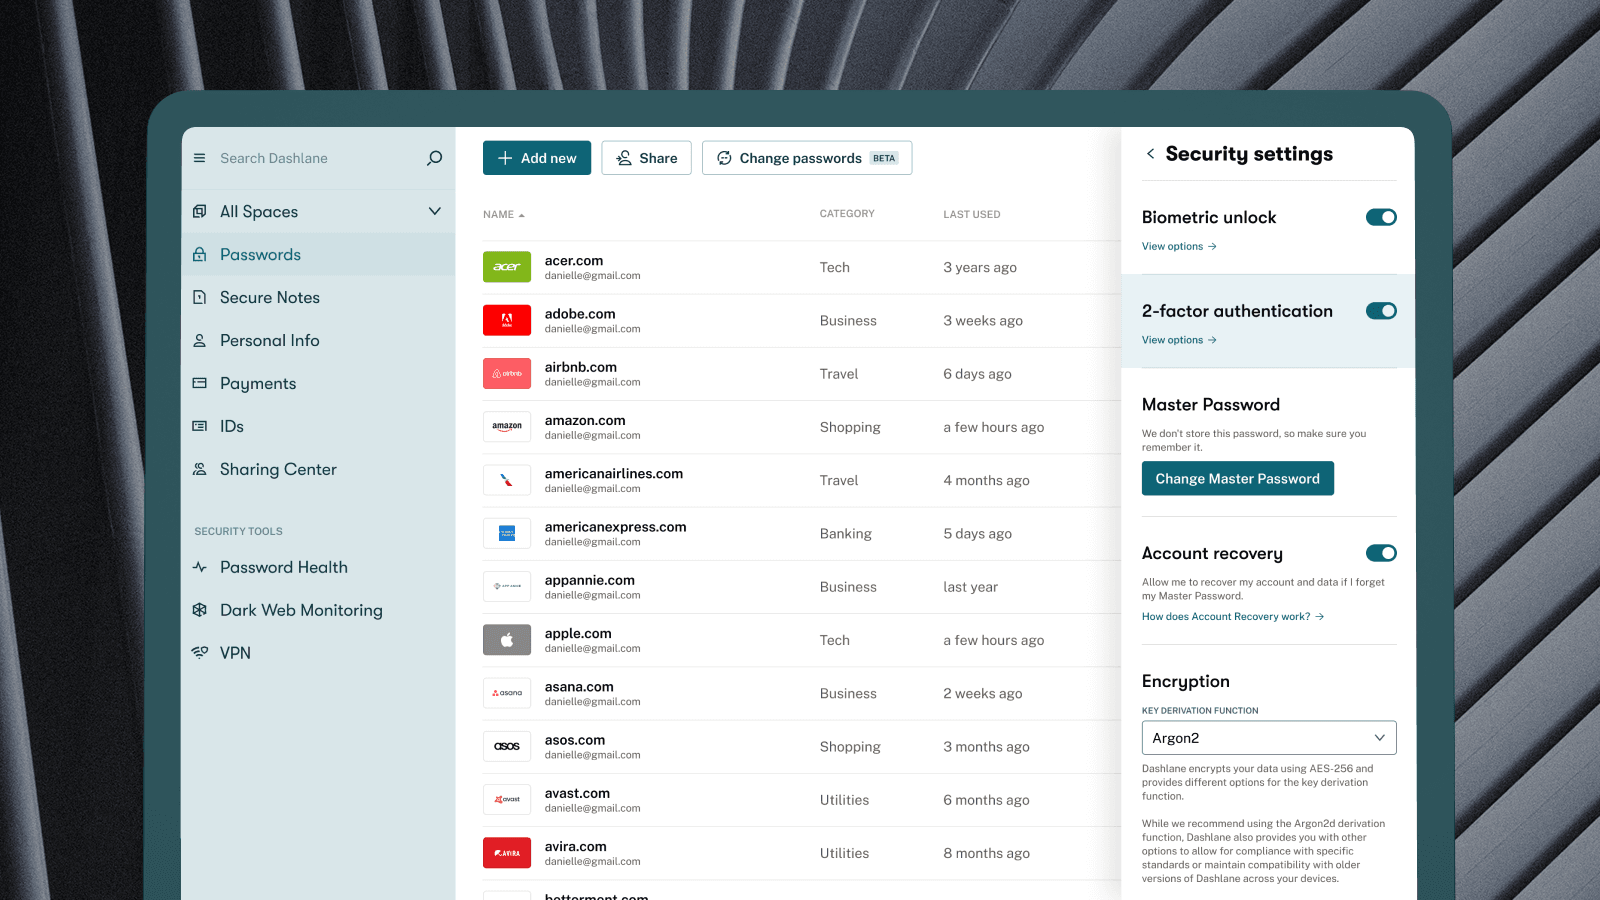
Task: Open the Argon2 key derivation dropdown
Action: pyautogui.click(x=1268, y=738)
